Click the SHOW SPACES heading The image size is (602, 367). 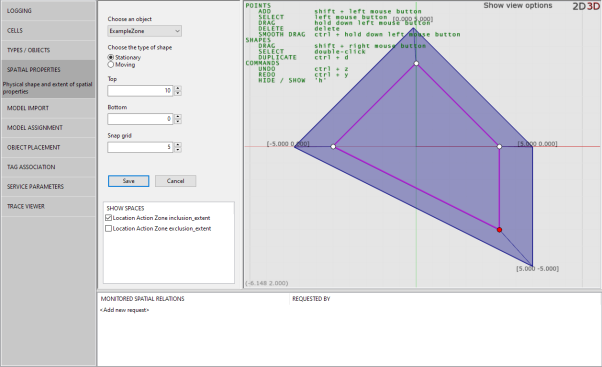[x=125, y=208]
